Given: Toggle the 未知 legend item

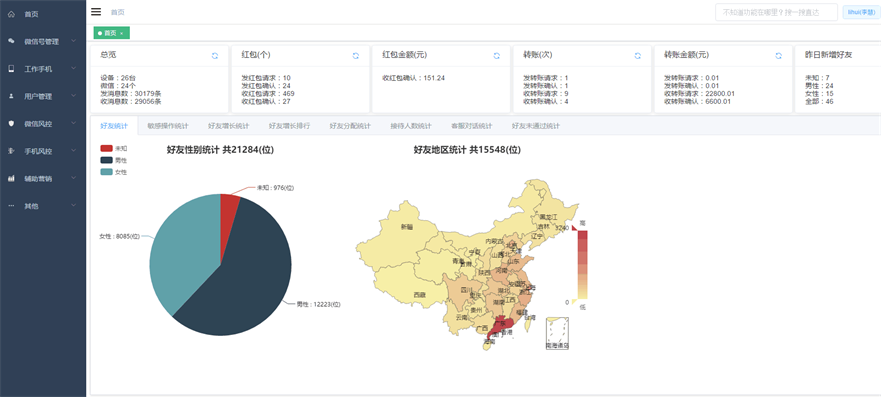Looking at the screenshot, I should tap(113, 148).
